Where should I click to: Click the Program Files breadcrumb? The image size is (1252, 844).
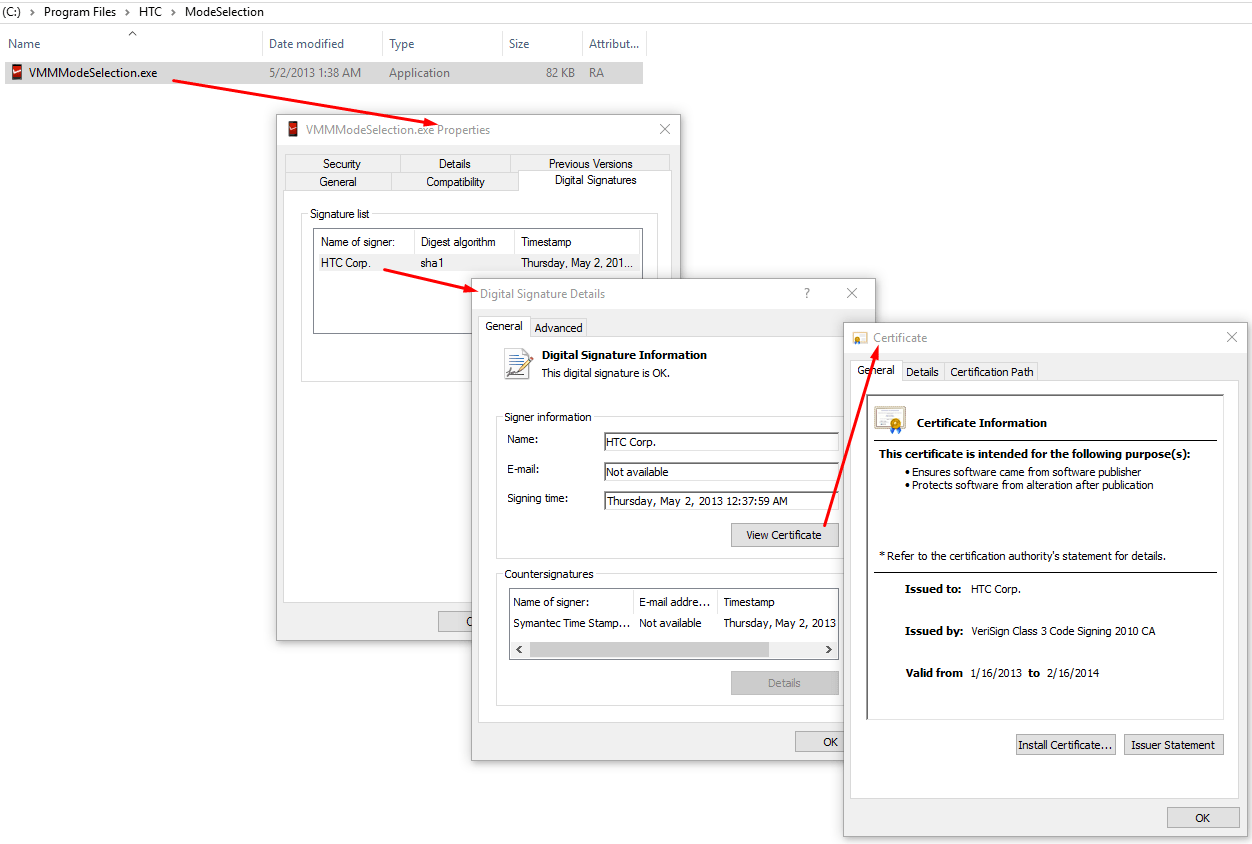point(80,12)
